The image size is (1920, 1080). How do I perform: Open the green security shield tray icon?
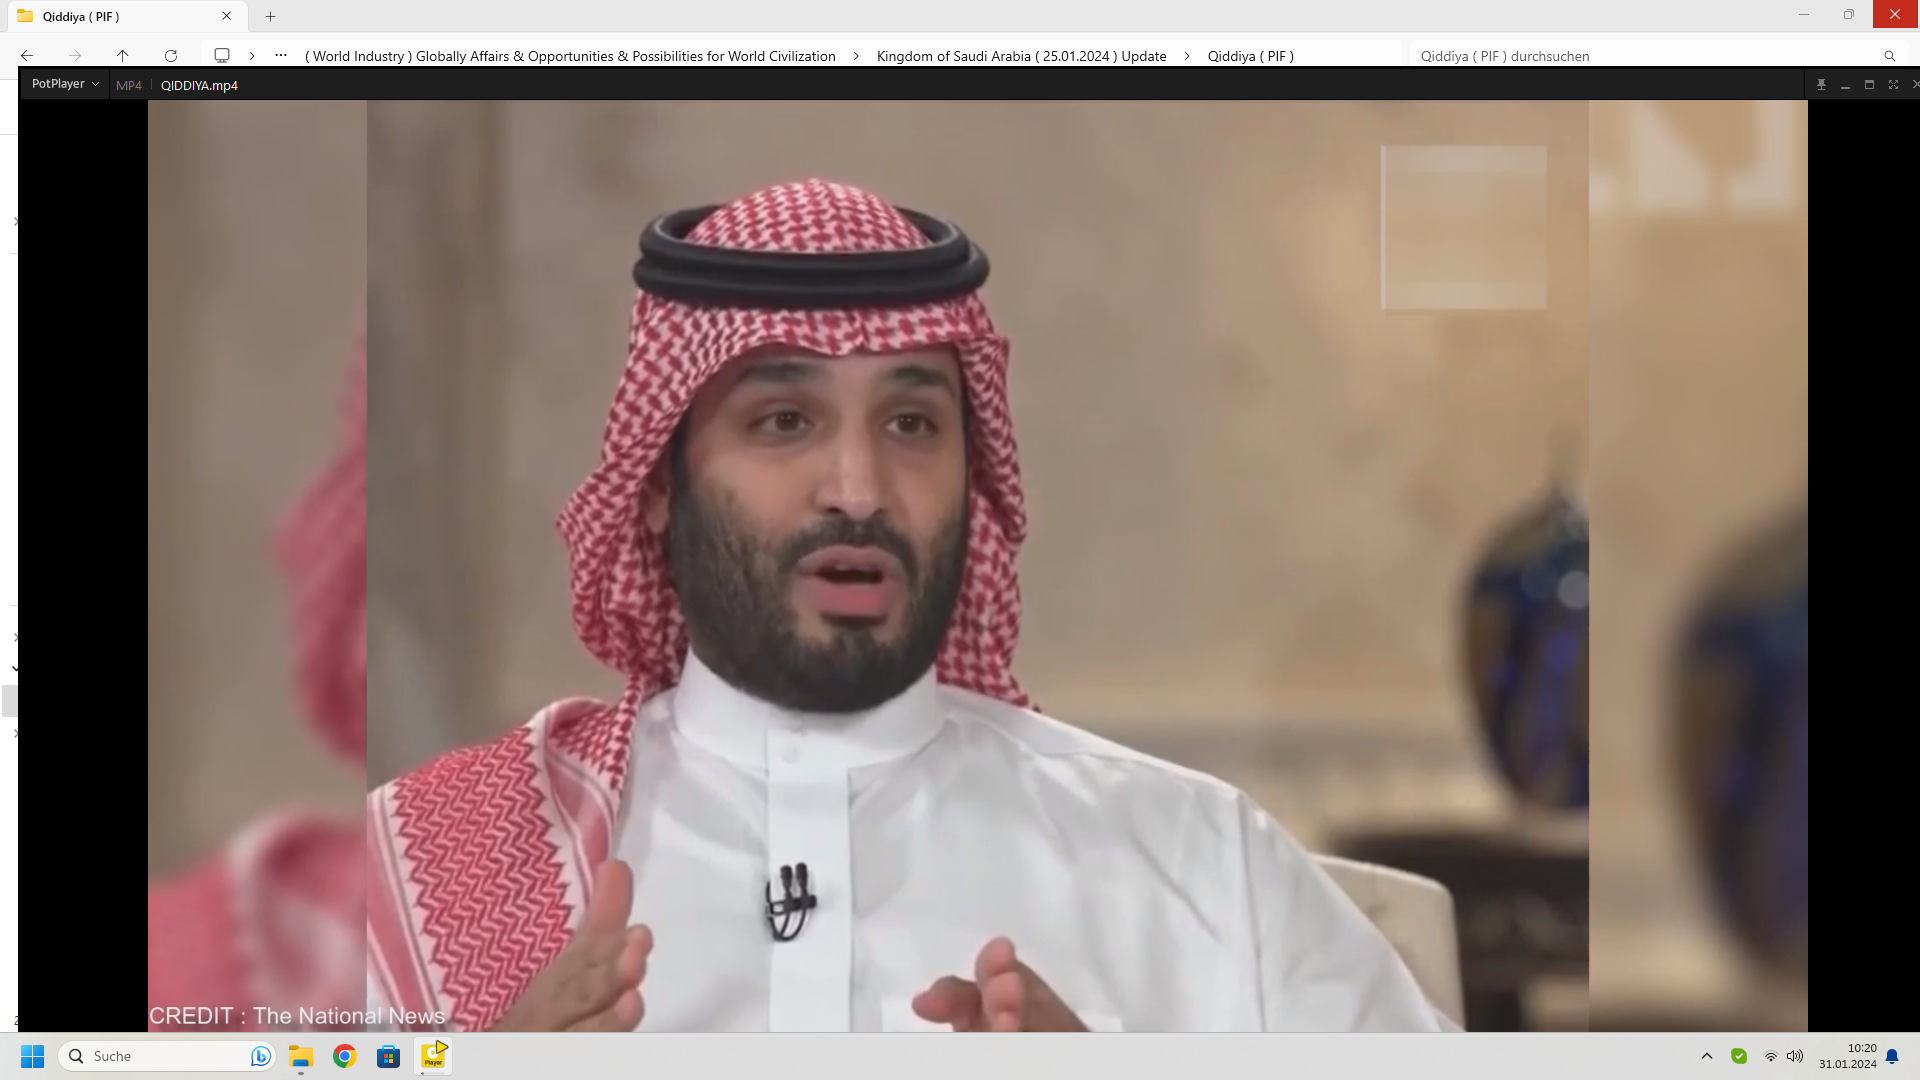(x=1739, y=1056)
